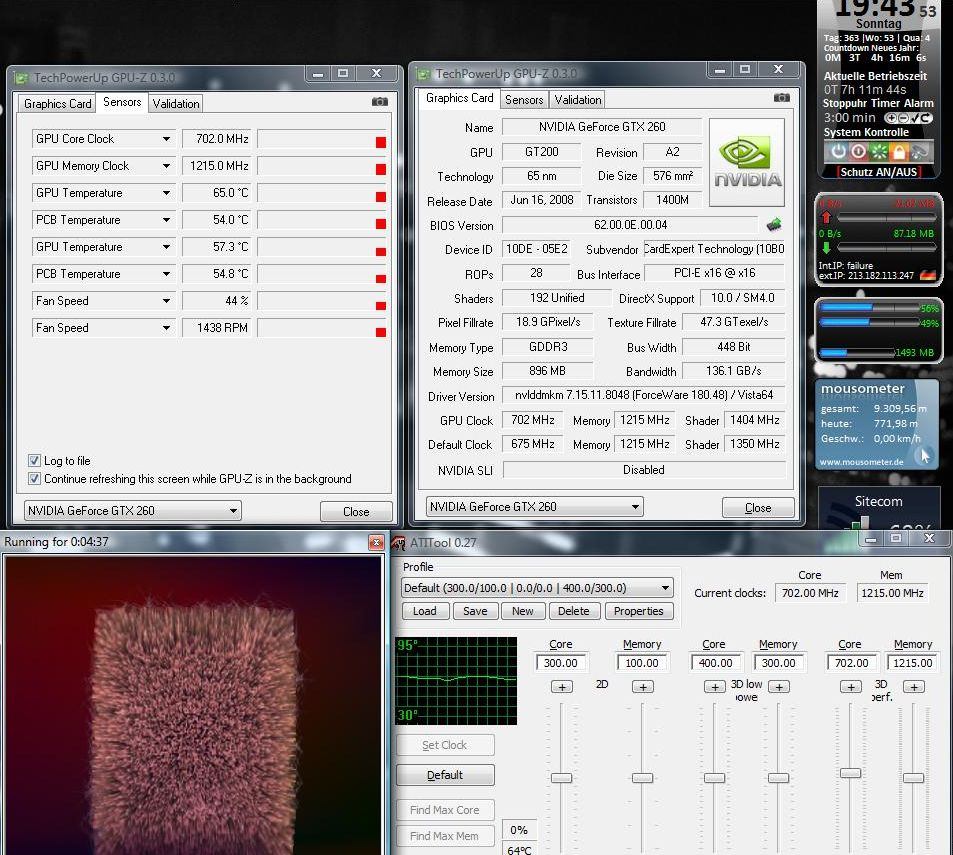953x855 pixels.
Task: Click Close button in the Sensors window
Action: pos(356,512)
